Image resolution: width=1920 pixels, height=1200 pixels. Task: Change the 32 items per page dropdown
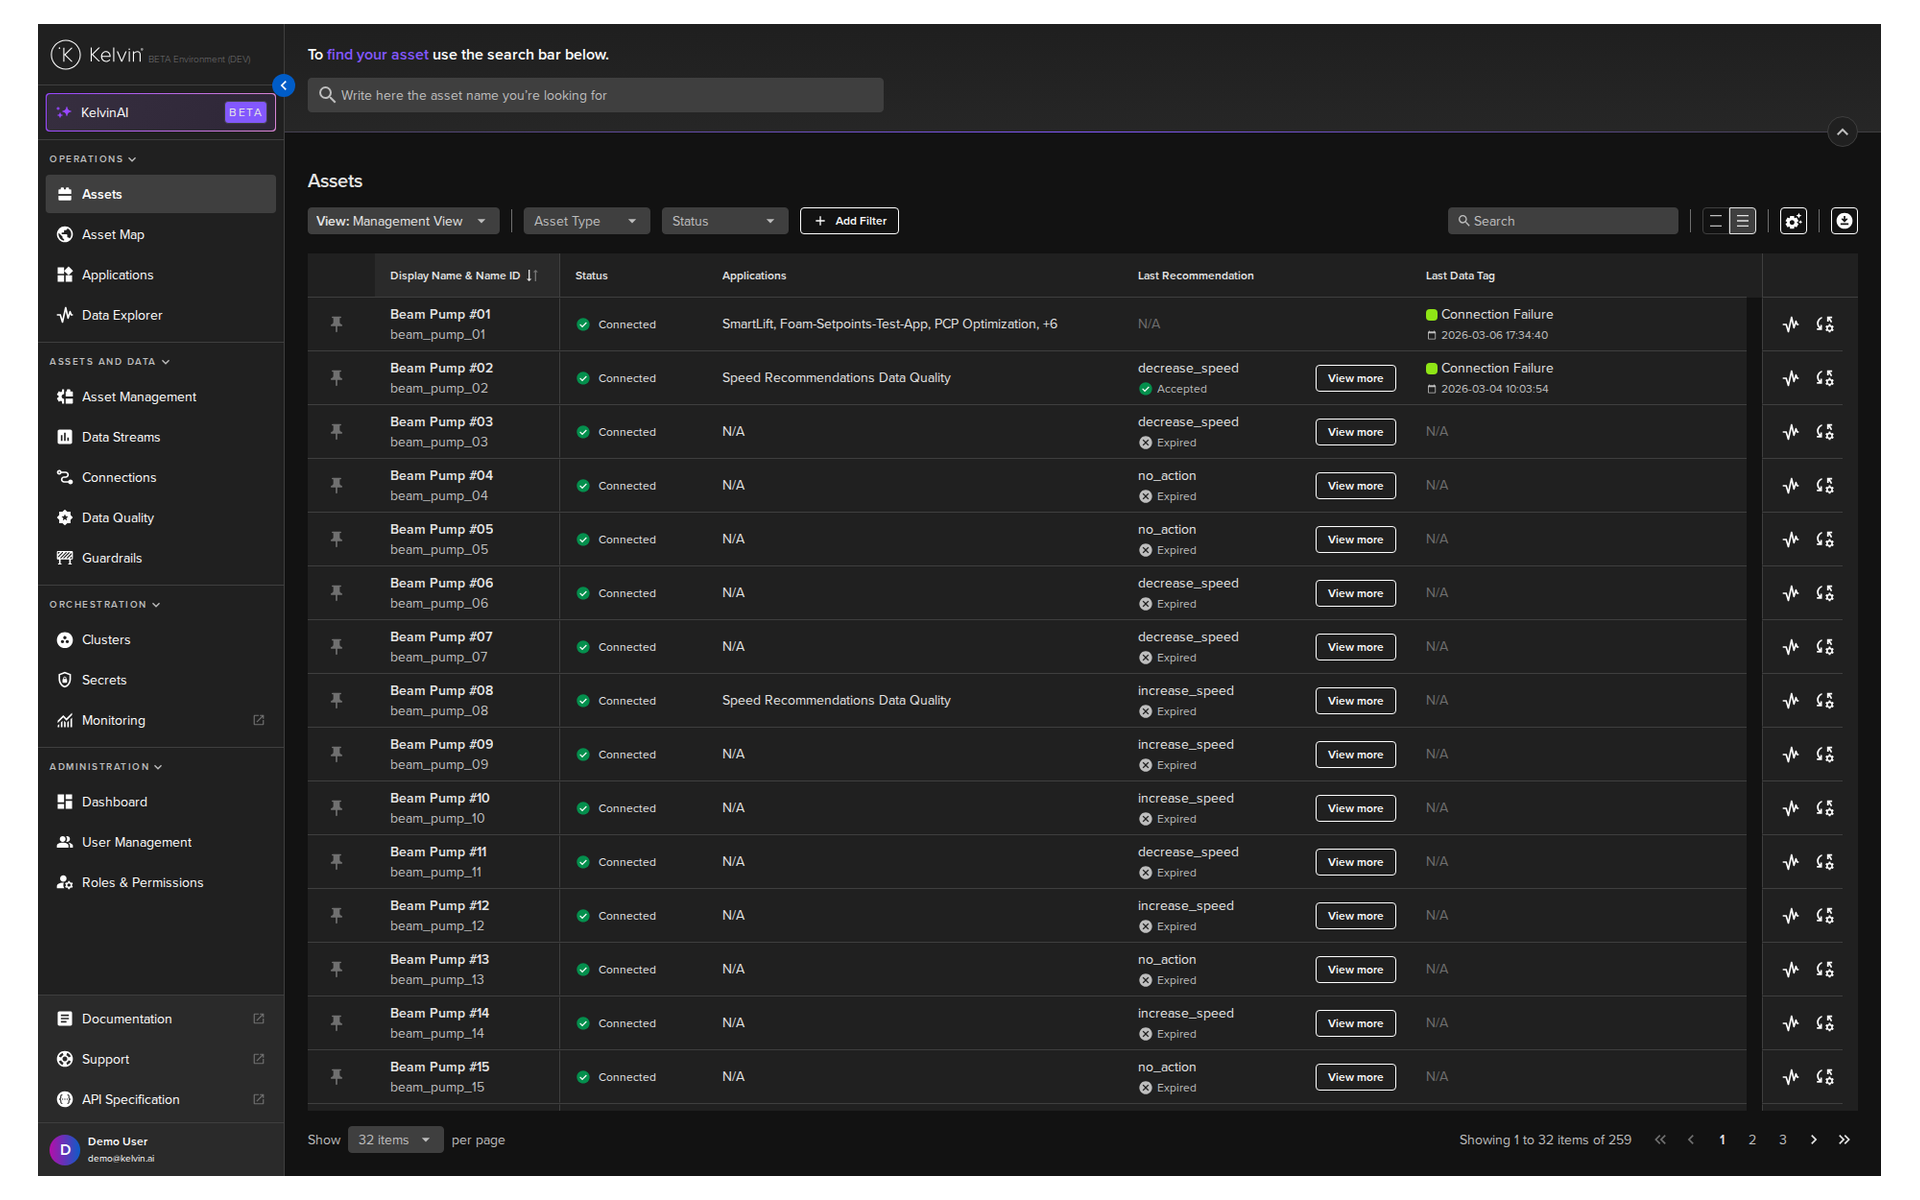pos(394,1140)
